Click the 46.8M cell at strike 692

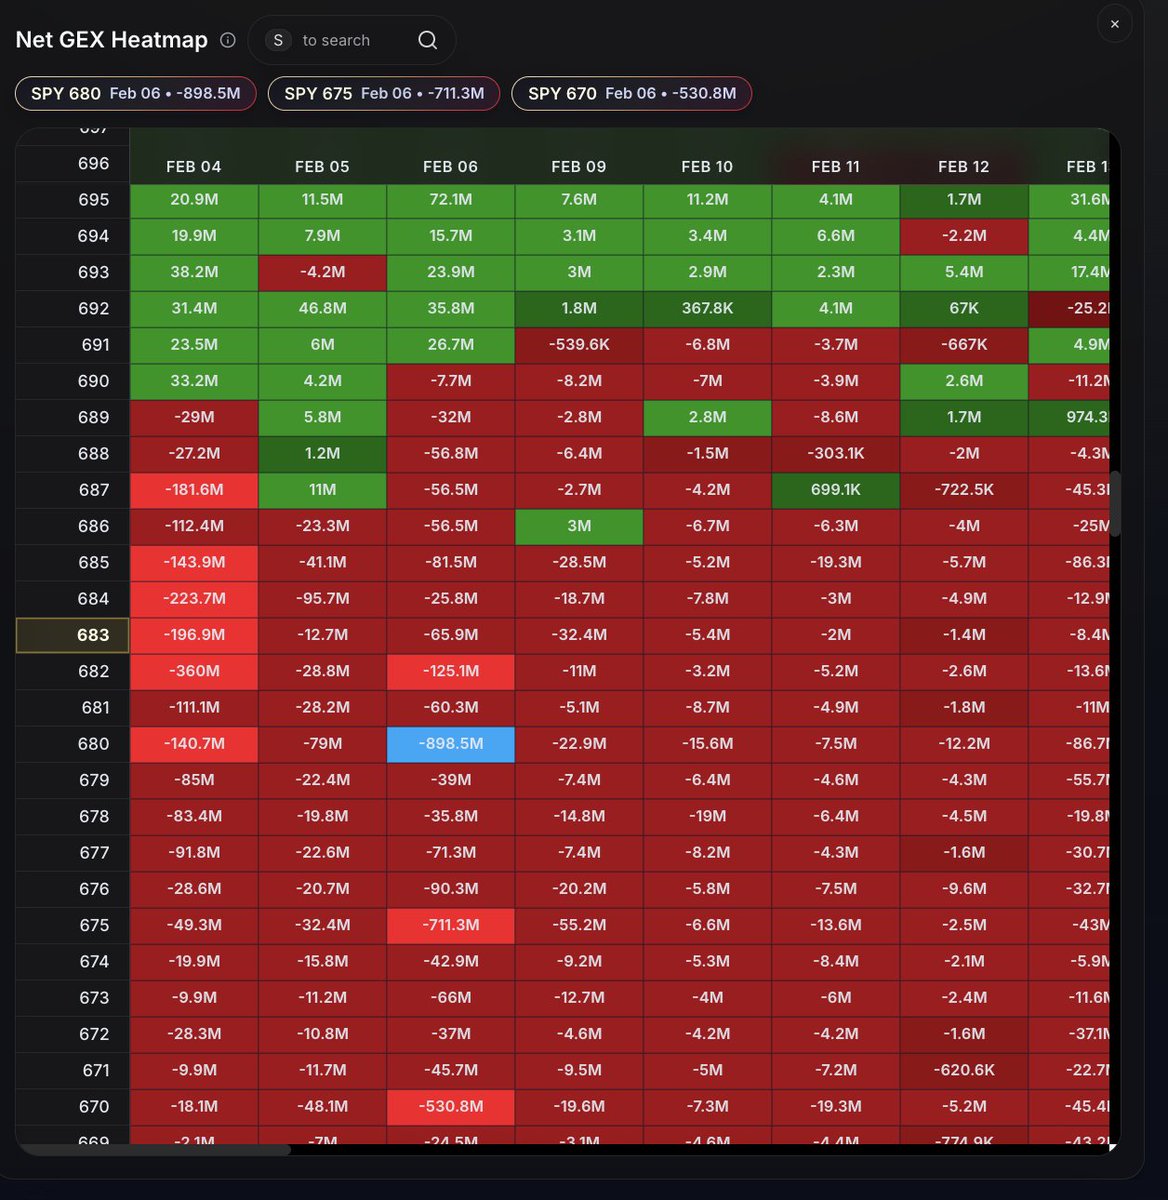pos(322,309)
